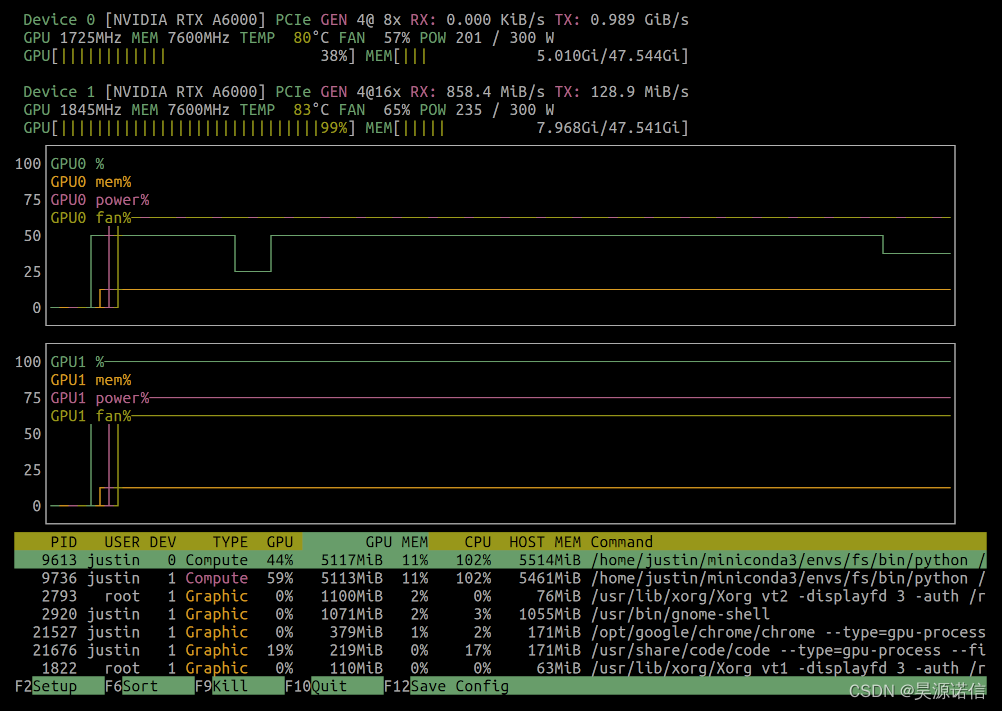Click the USER column header
Screen dimensions: 1002x711
click(x=121, y=542)
